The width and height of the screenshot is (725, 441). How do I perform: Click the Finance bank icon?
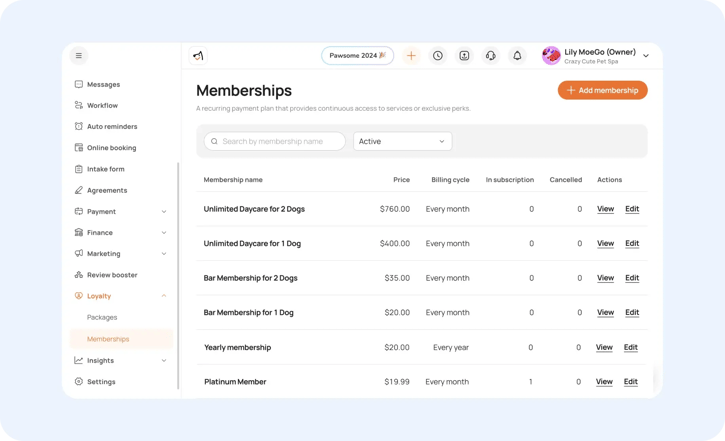(79, 232)
